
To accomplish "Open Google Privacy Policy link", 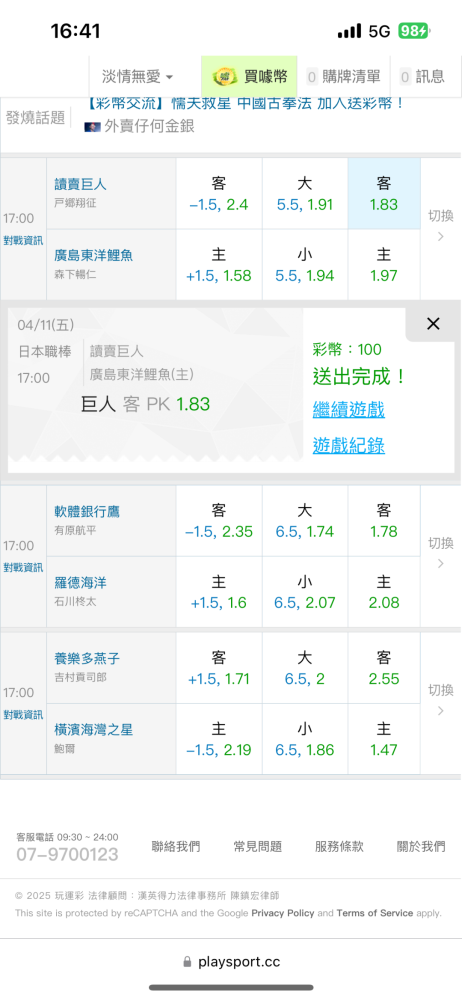I will click(x=283, y=913).
